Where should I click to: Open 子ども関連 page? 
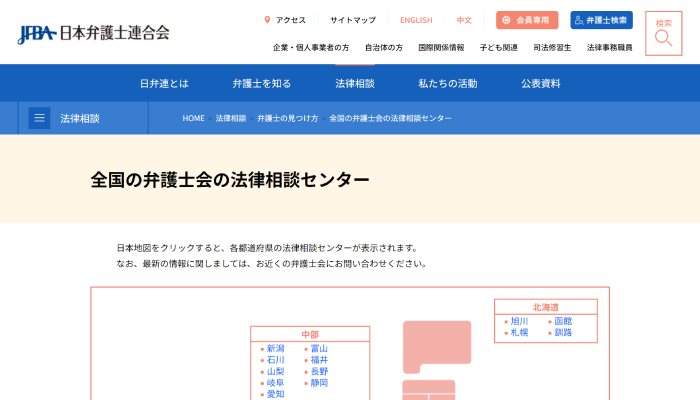pyautogui.click(x=499, y=47)
